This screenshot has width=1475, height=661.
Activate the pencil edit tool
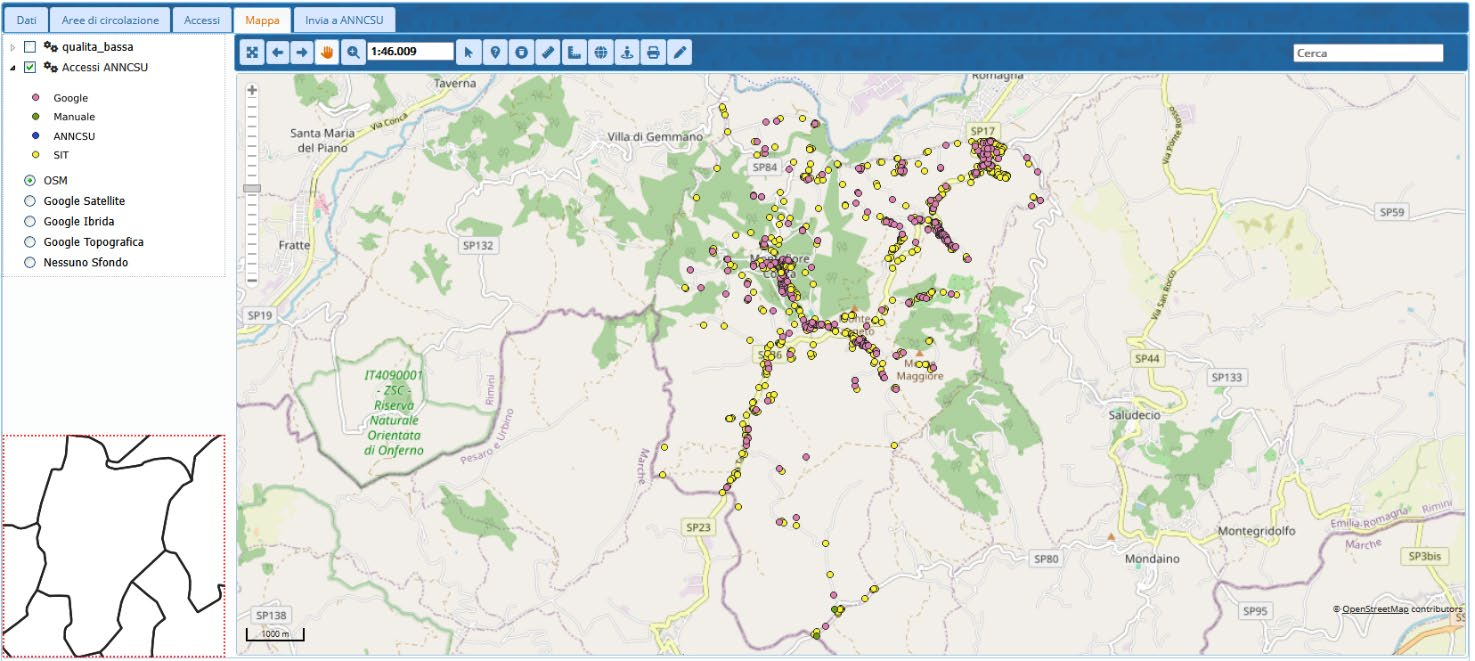click(x=680, y=53)
